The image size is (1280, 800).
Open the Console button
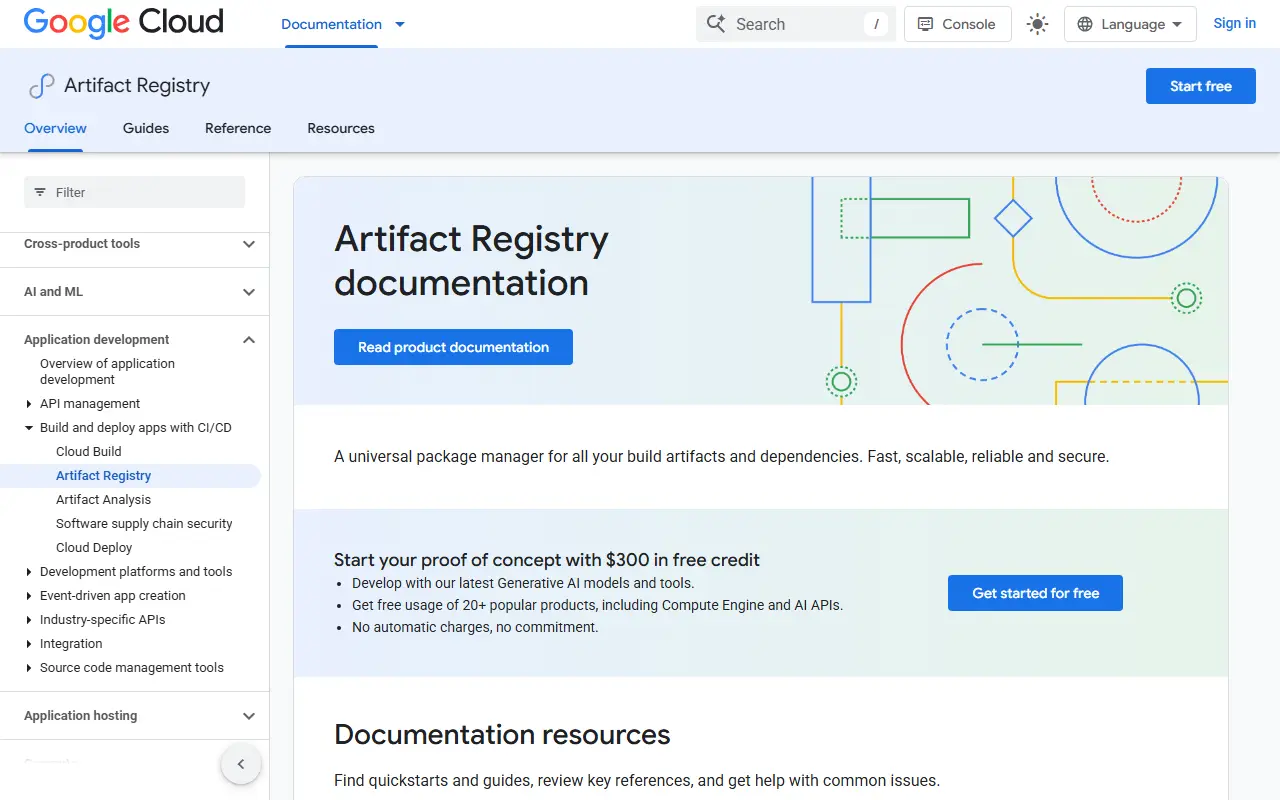coord(957,24)
